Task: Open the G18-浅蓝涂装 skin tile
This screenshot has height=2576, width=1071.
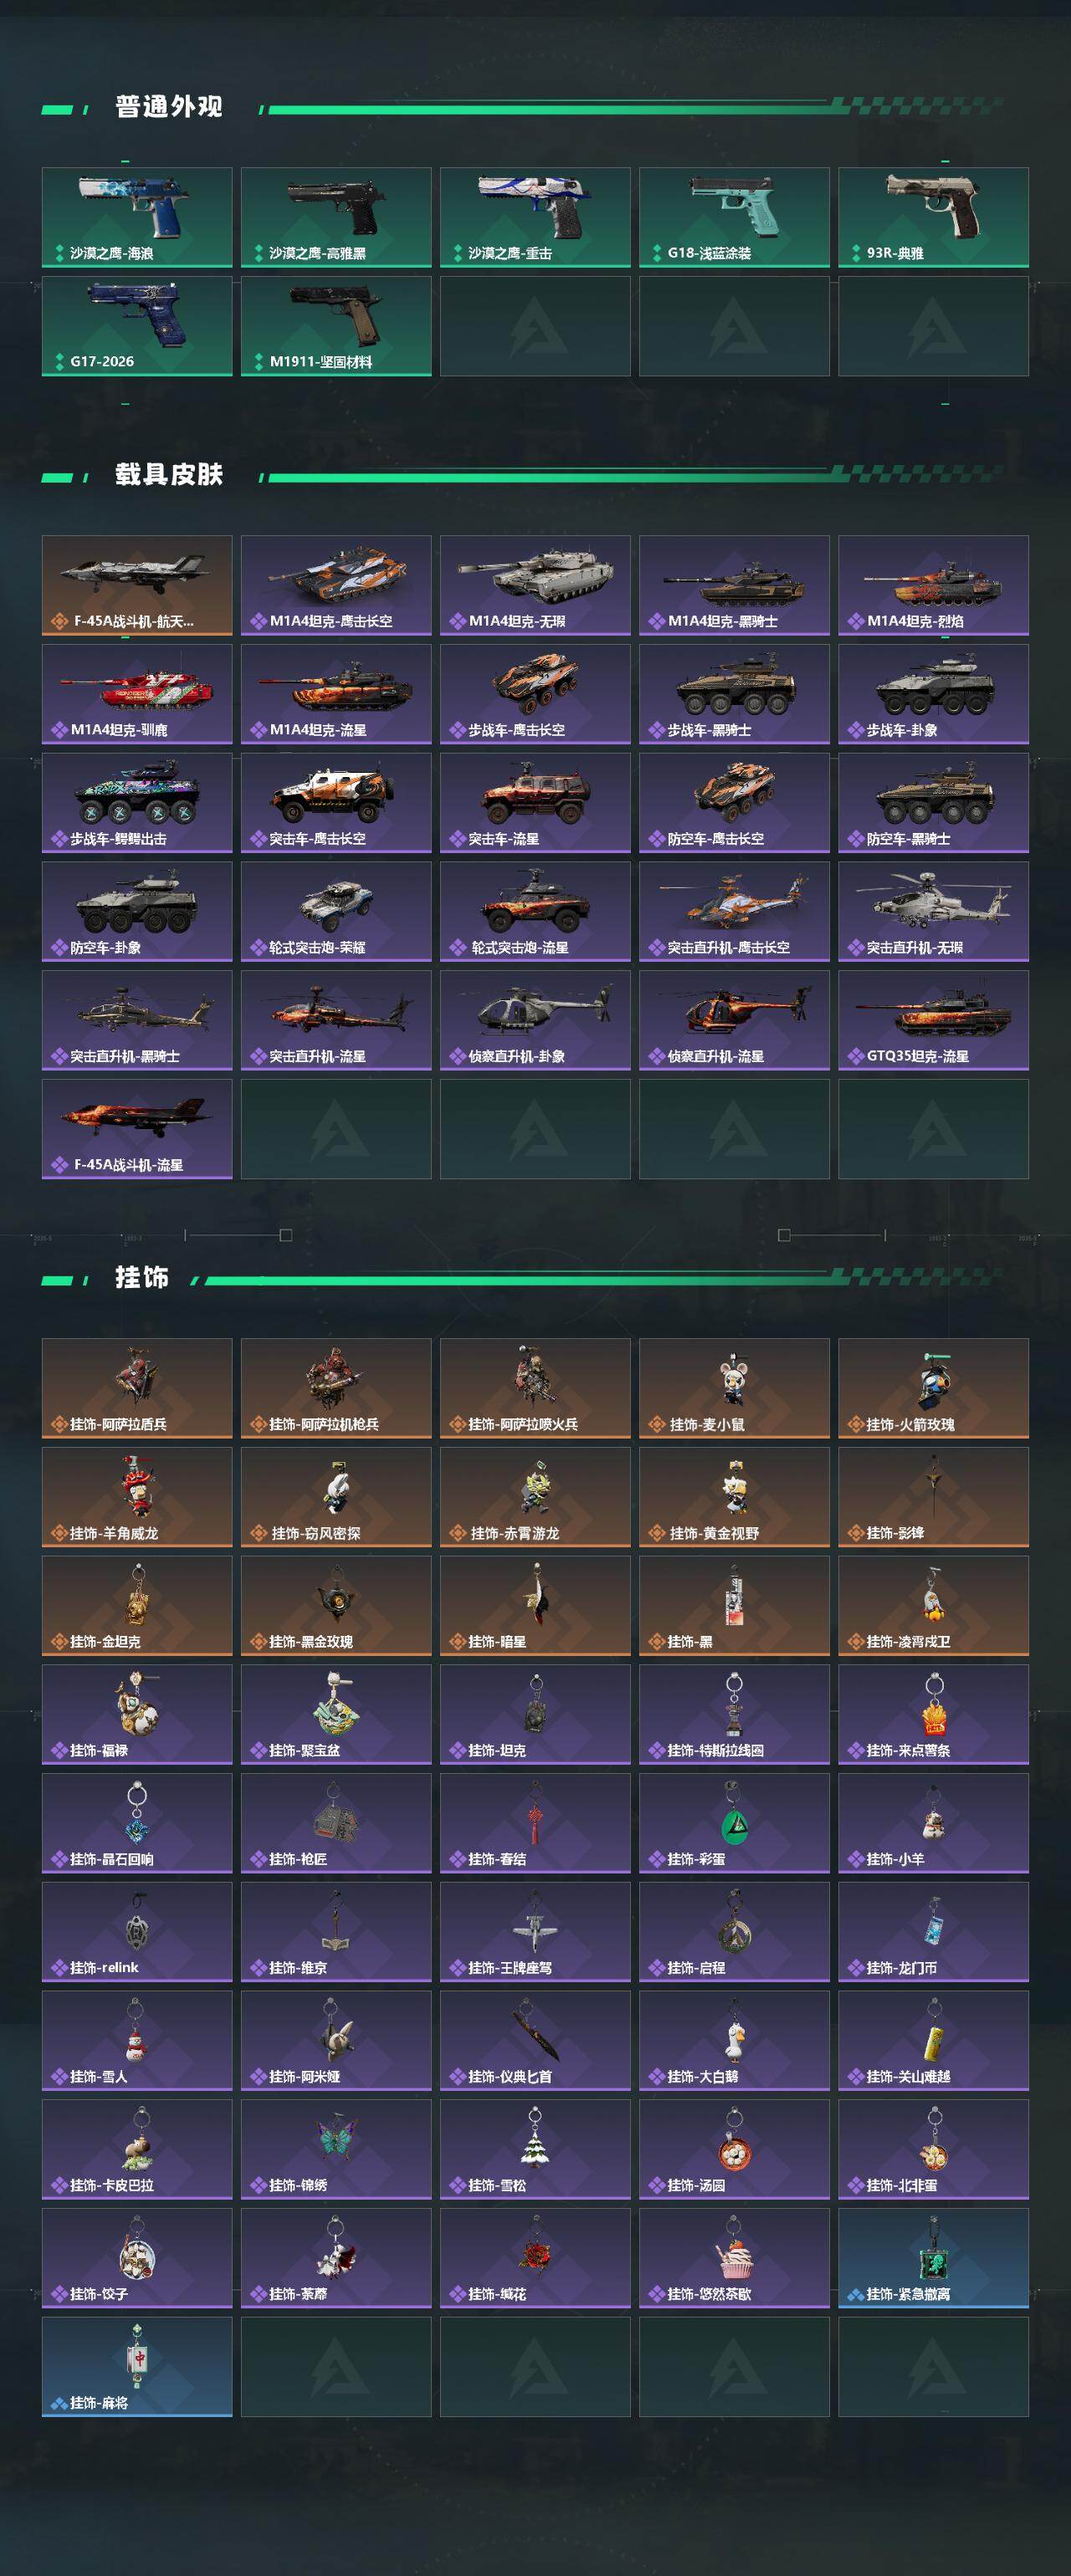Action: [x=734, y=217]
